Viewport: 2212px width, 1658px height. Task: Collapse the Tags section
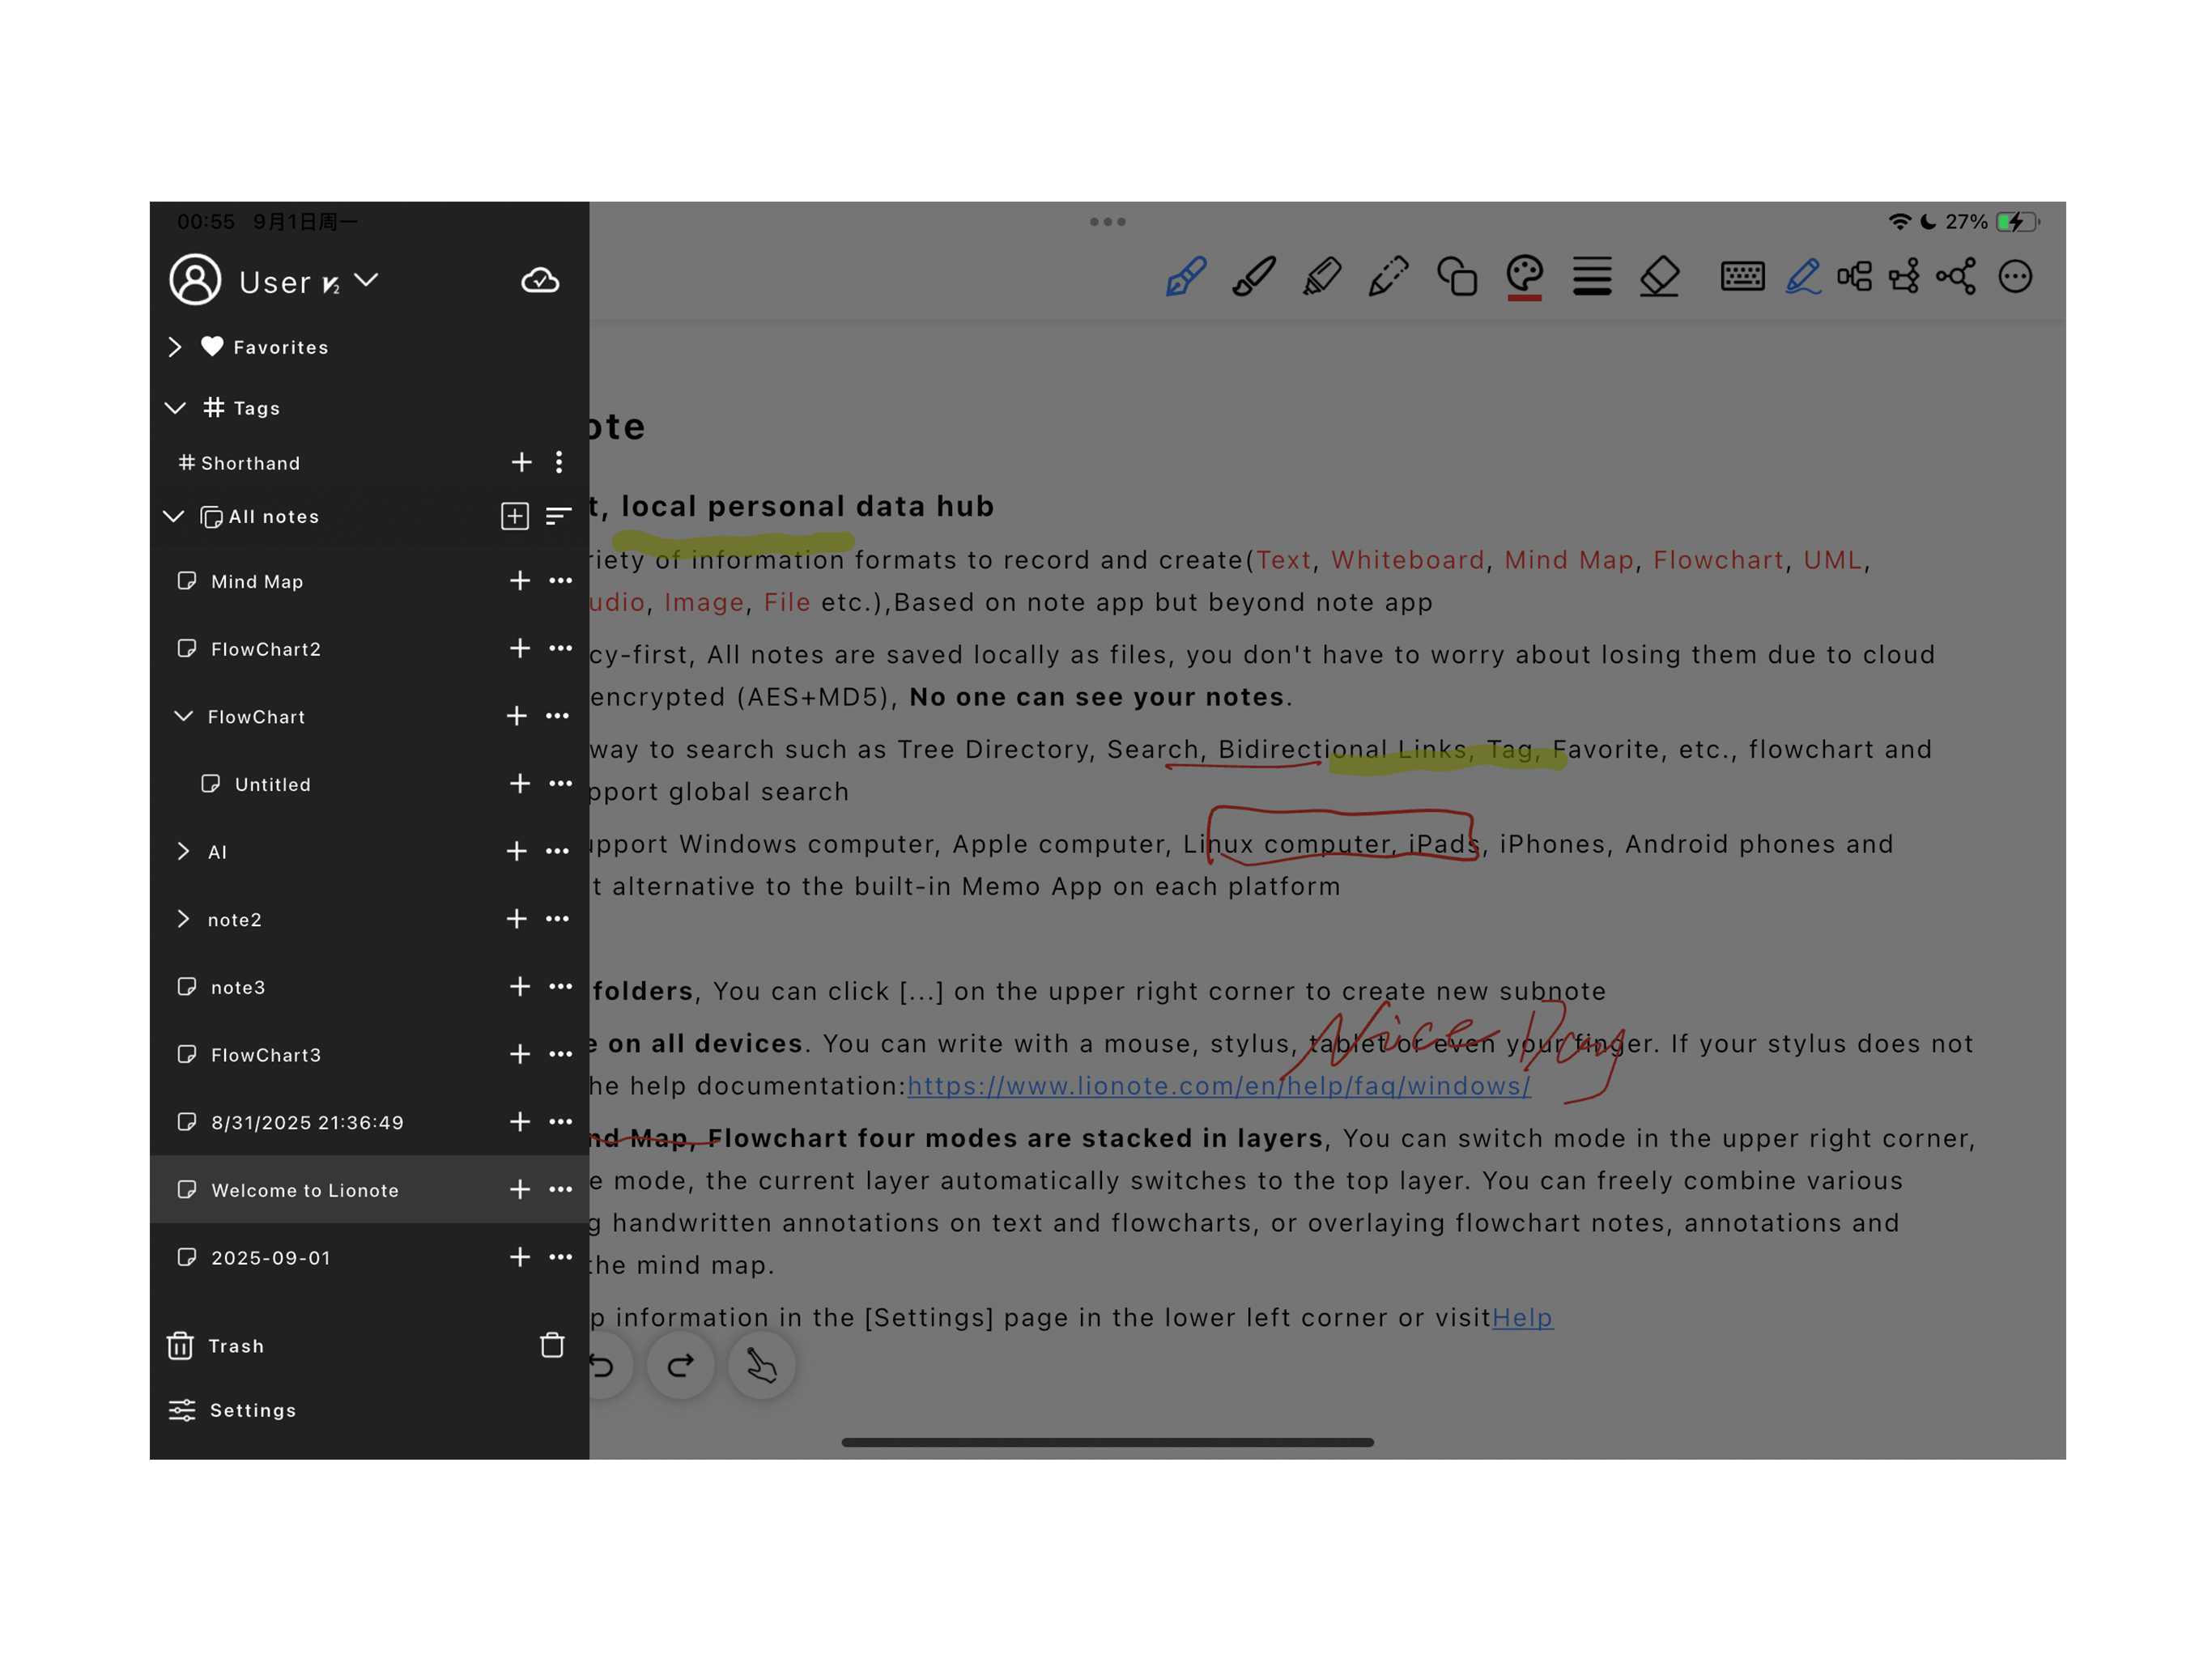pos(175,408)
